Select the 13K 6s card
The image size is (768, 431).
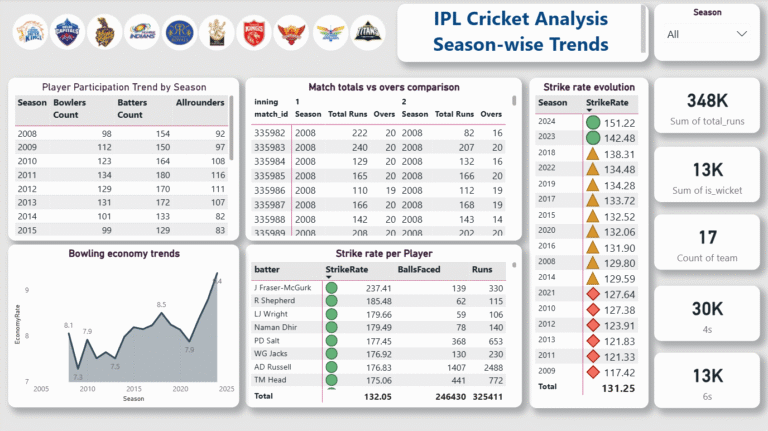coord(707,383)
